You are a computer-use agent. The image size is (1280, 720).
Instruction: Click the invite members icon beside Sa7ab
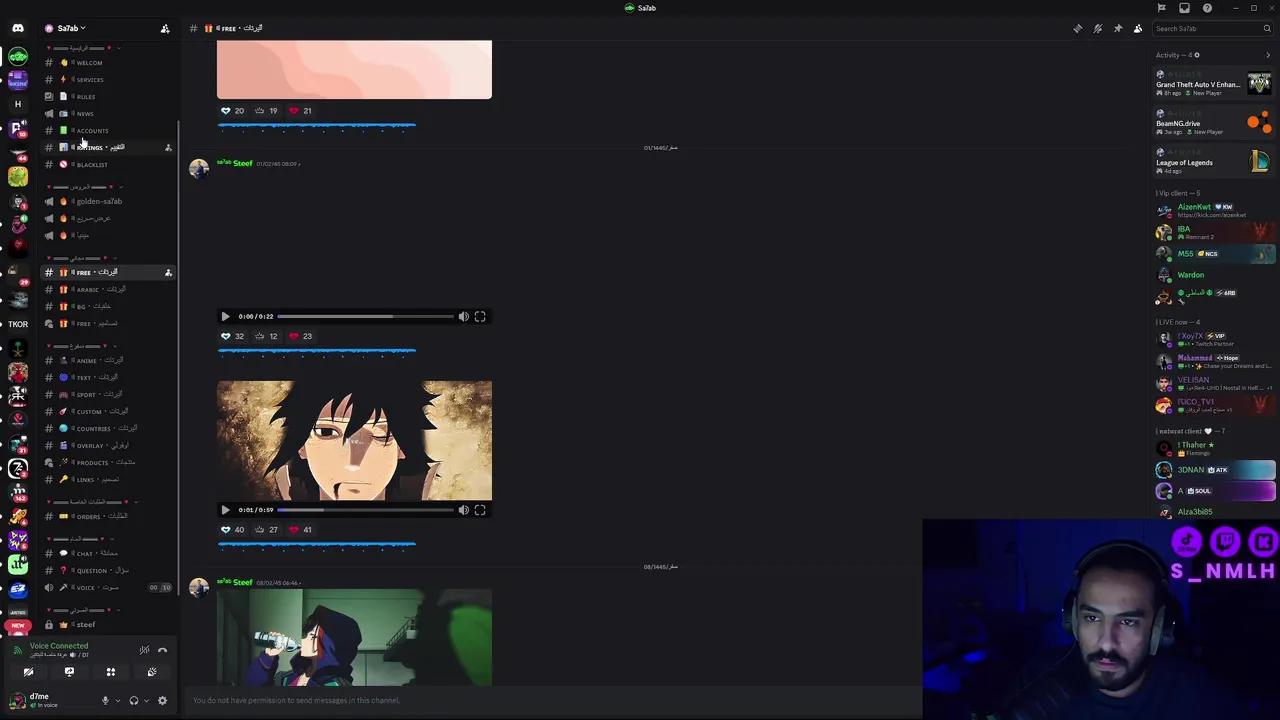point(165,28)
